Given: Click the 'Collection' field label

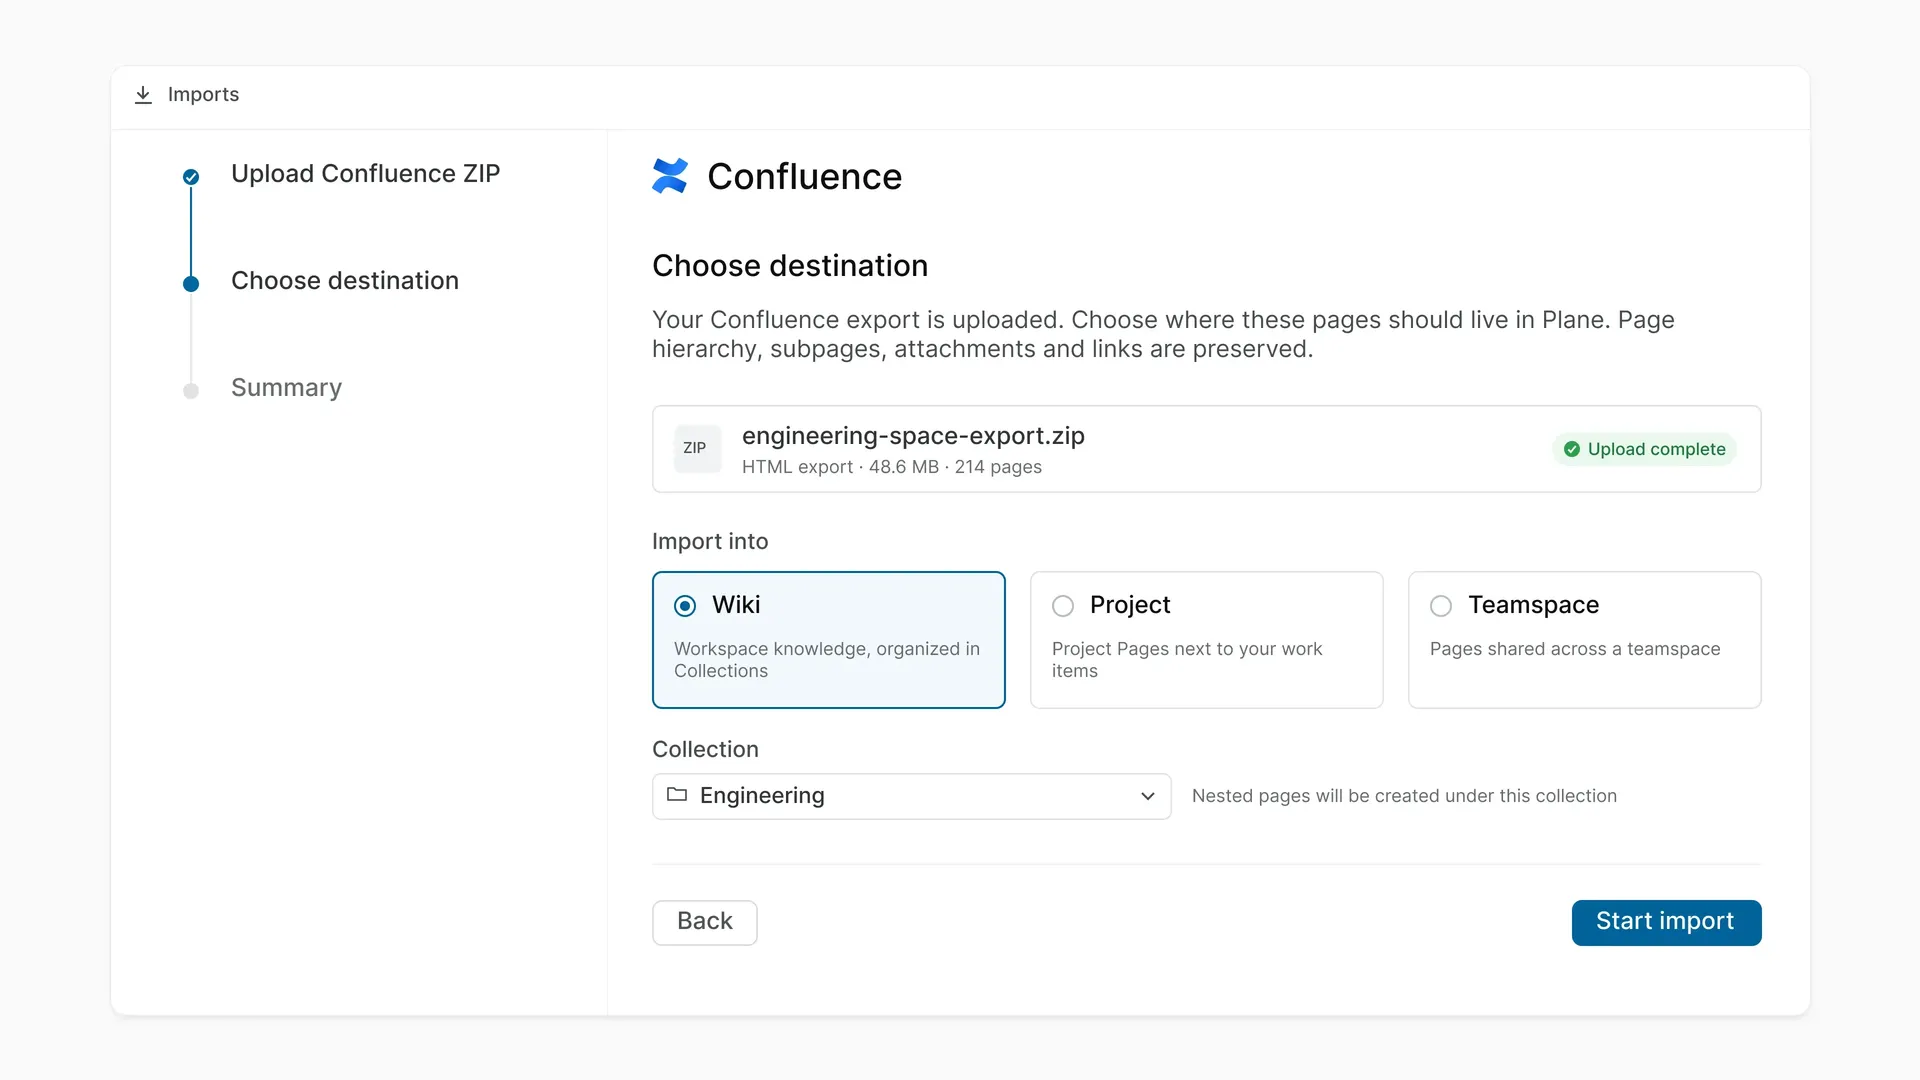Looking at the screenshot, I should coord(705,750).
